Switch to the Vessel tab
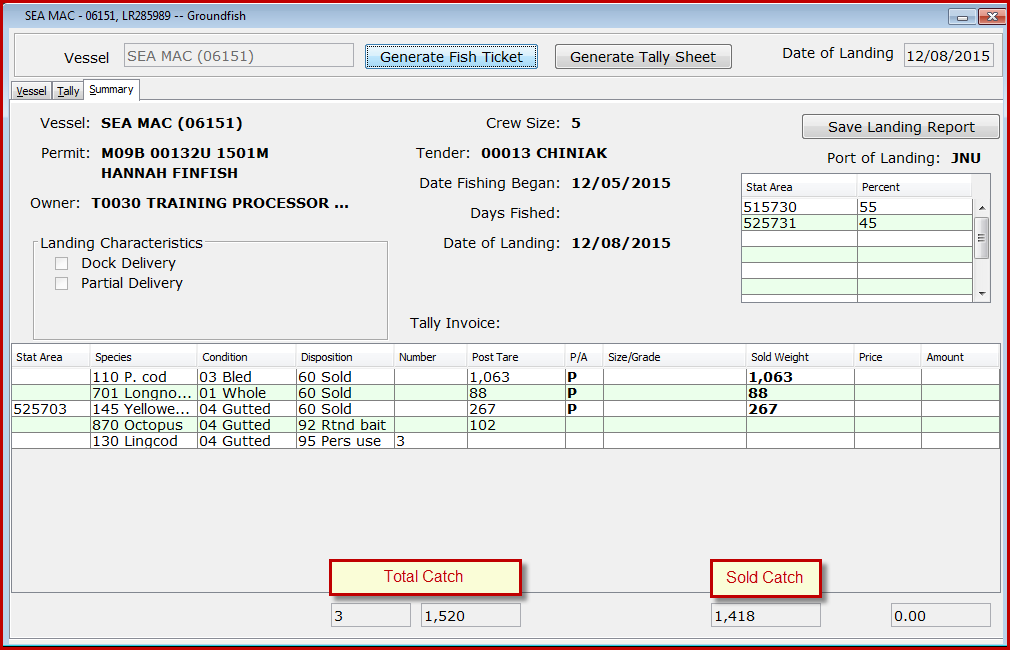1010x650 pixels. 31,91
